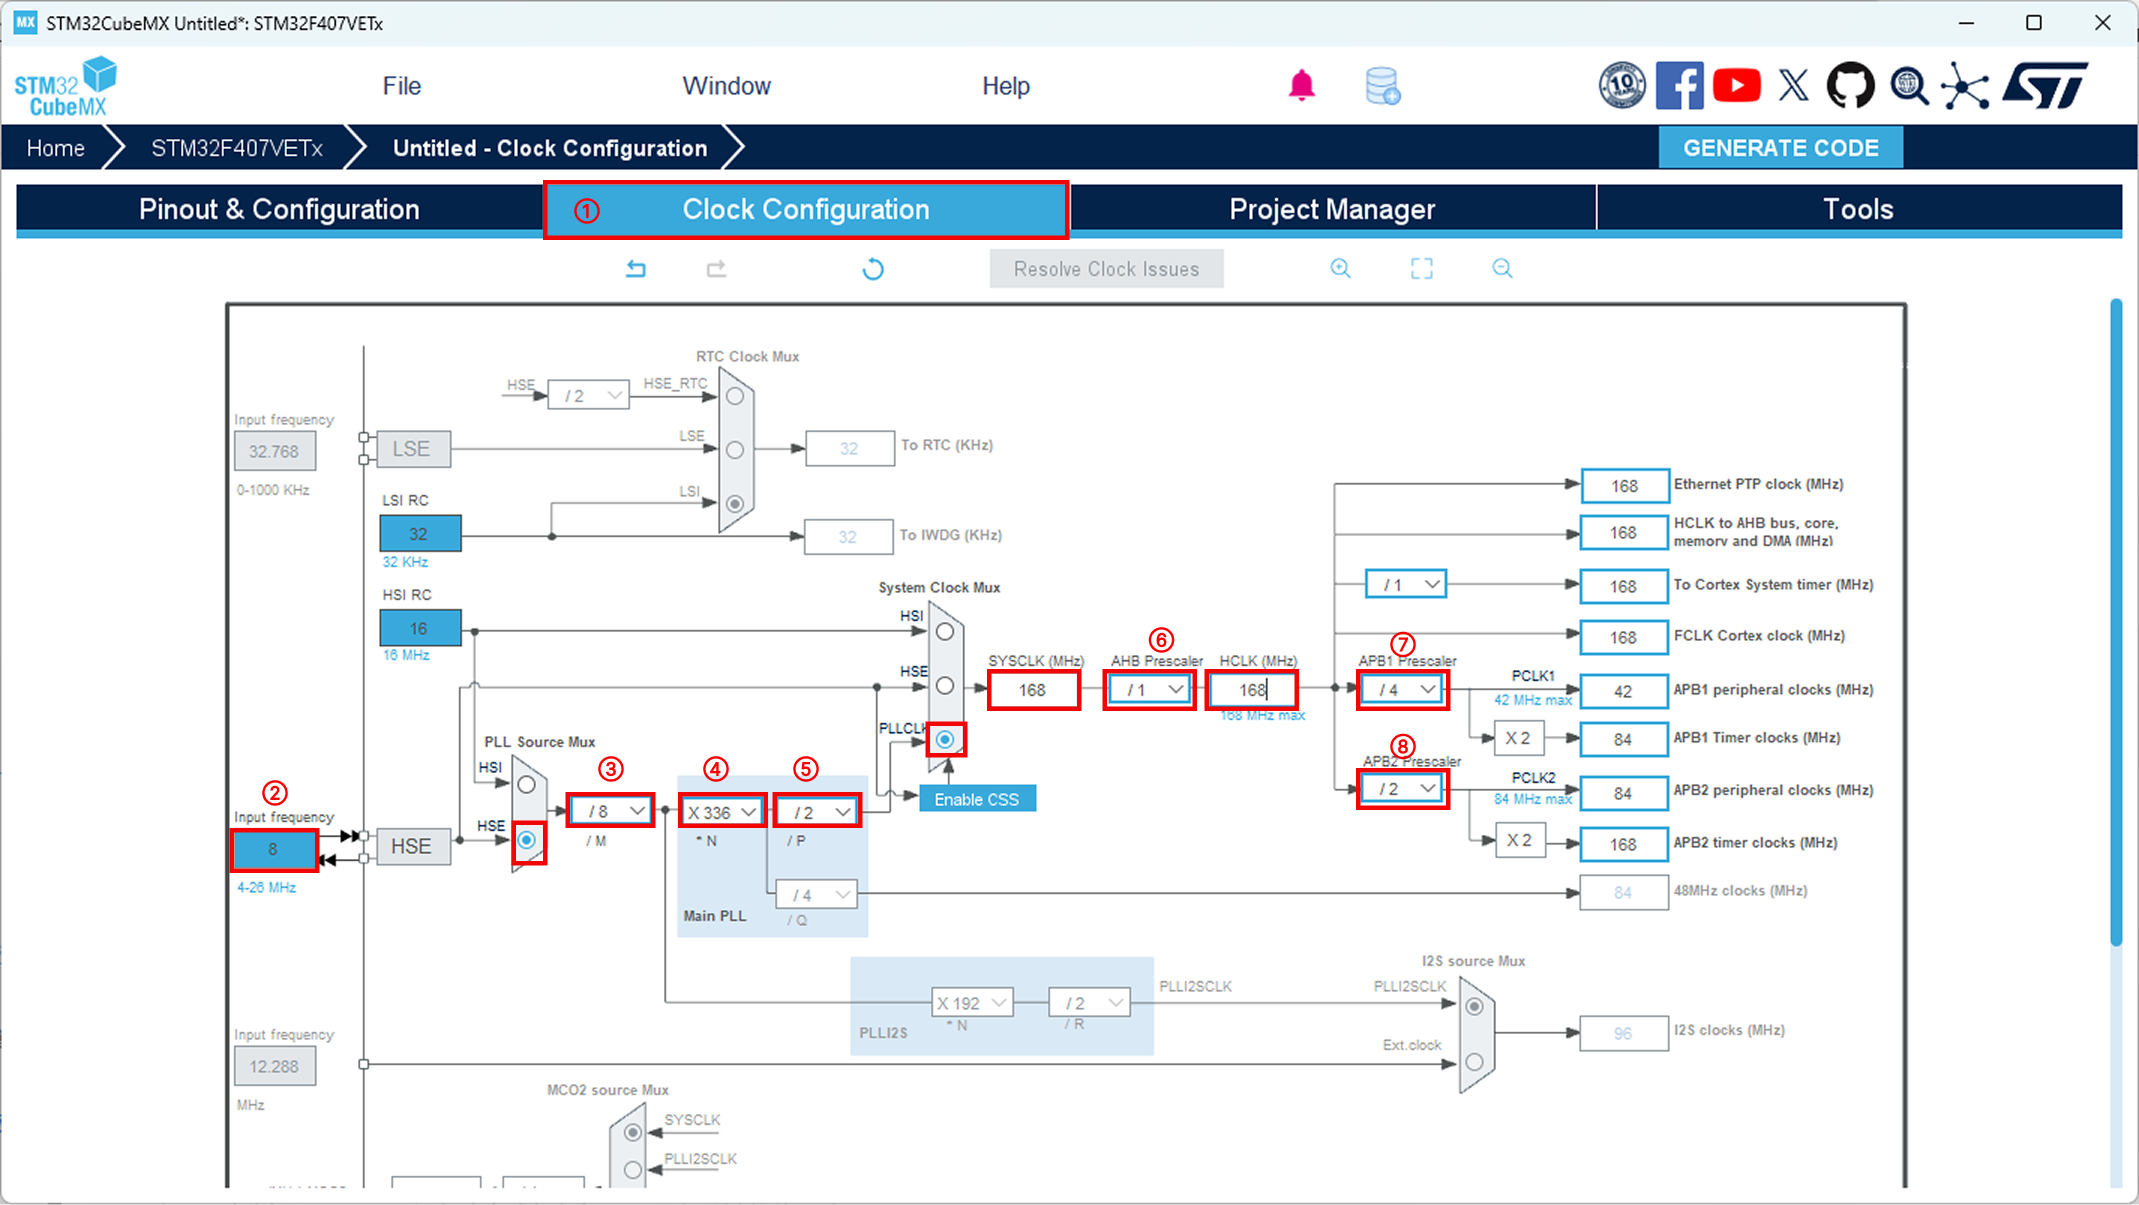
Task: Select HSE on PLL Source Mux
Action: point(527,840)
